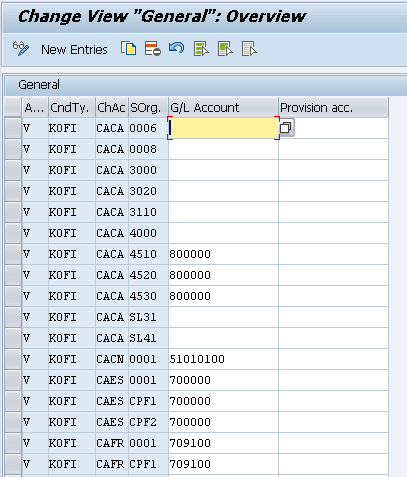This screenshot has width=407, height=477.
Task: Click the Select All icon
Action: pos(201,49)
